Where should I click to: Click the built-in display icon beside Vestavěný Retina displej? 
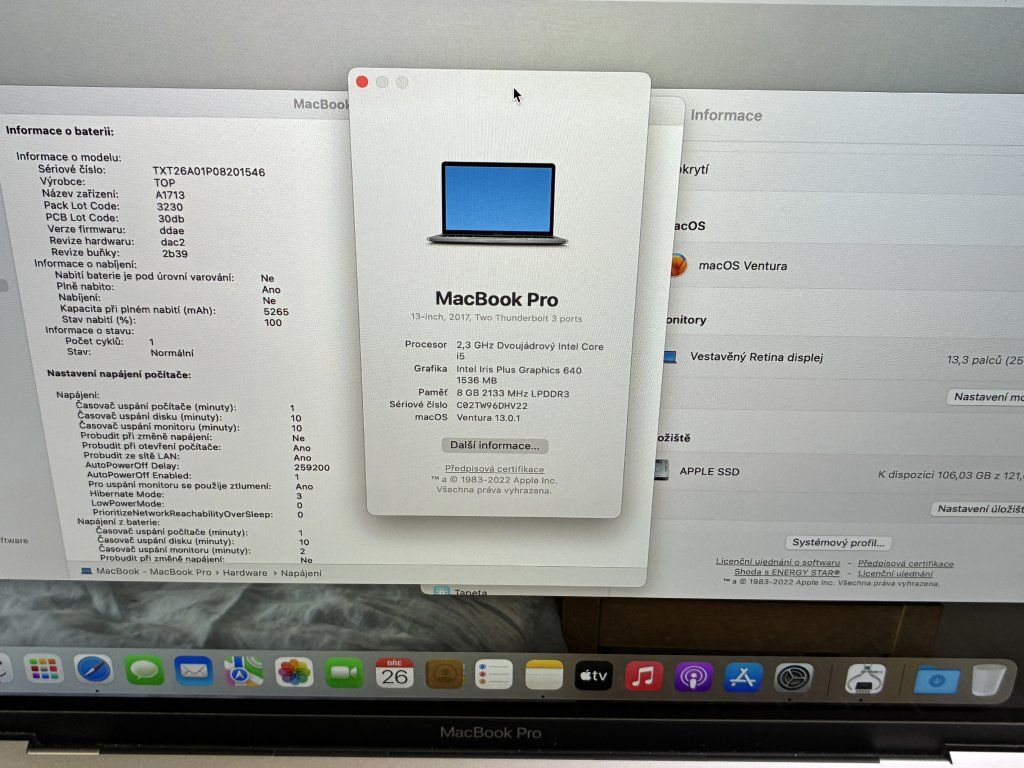point(669,357)
